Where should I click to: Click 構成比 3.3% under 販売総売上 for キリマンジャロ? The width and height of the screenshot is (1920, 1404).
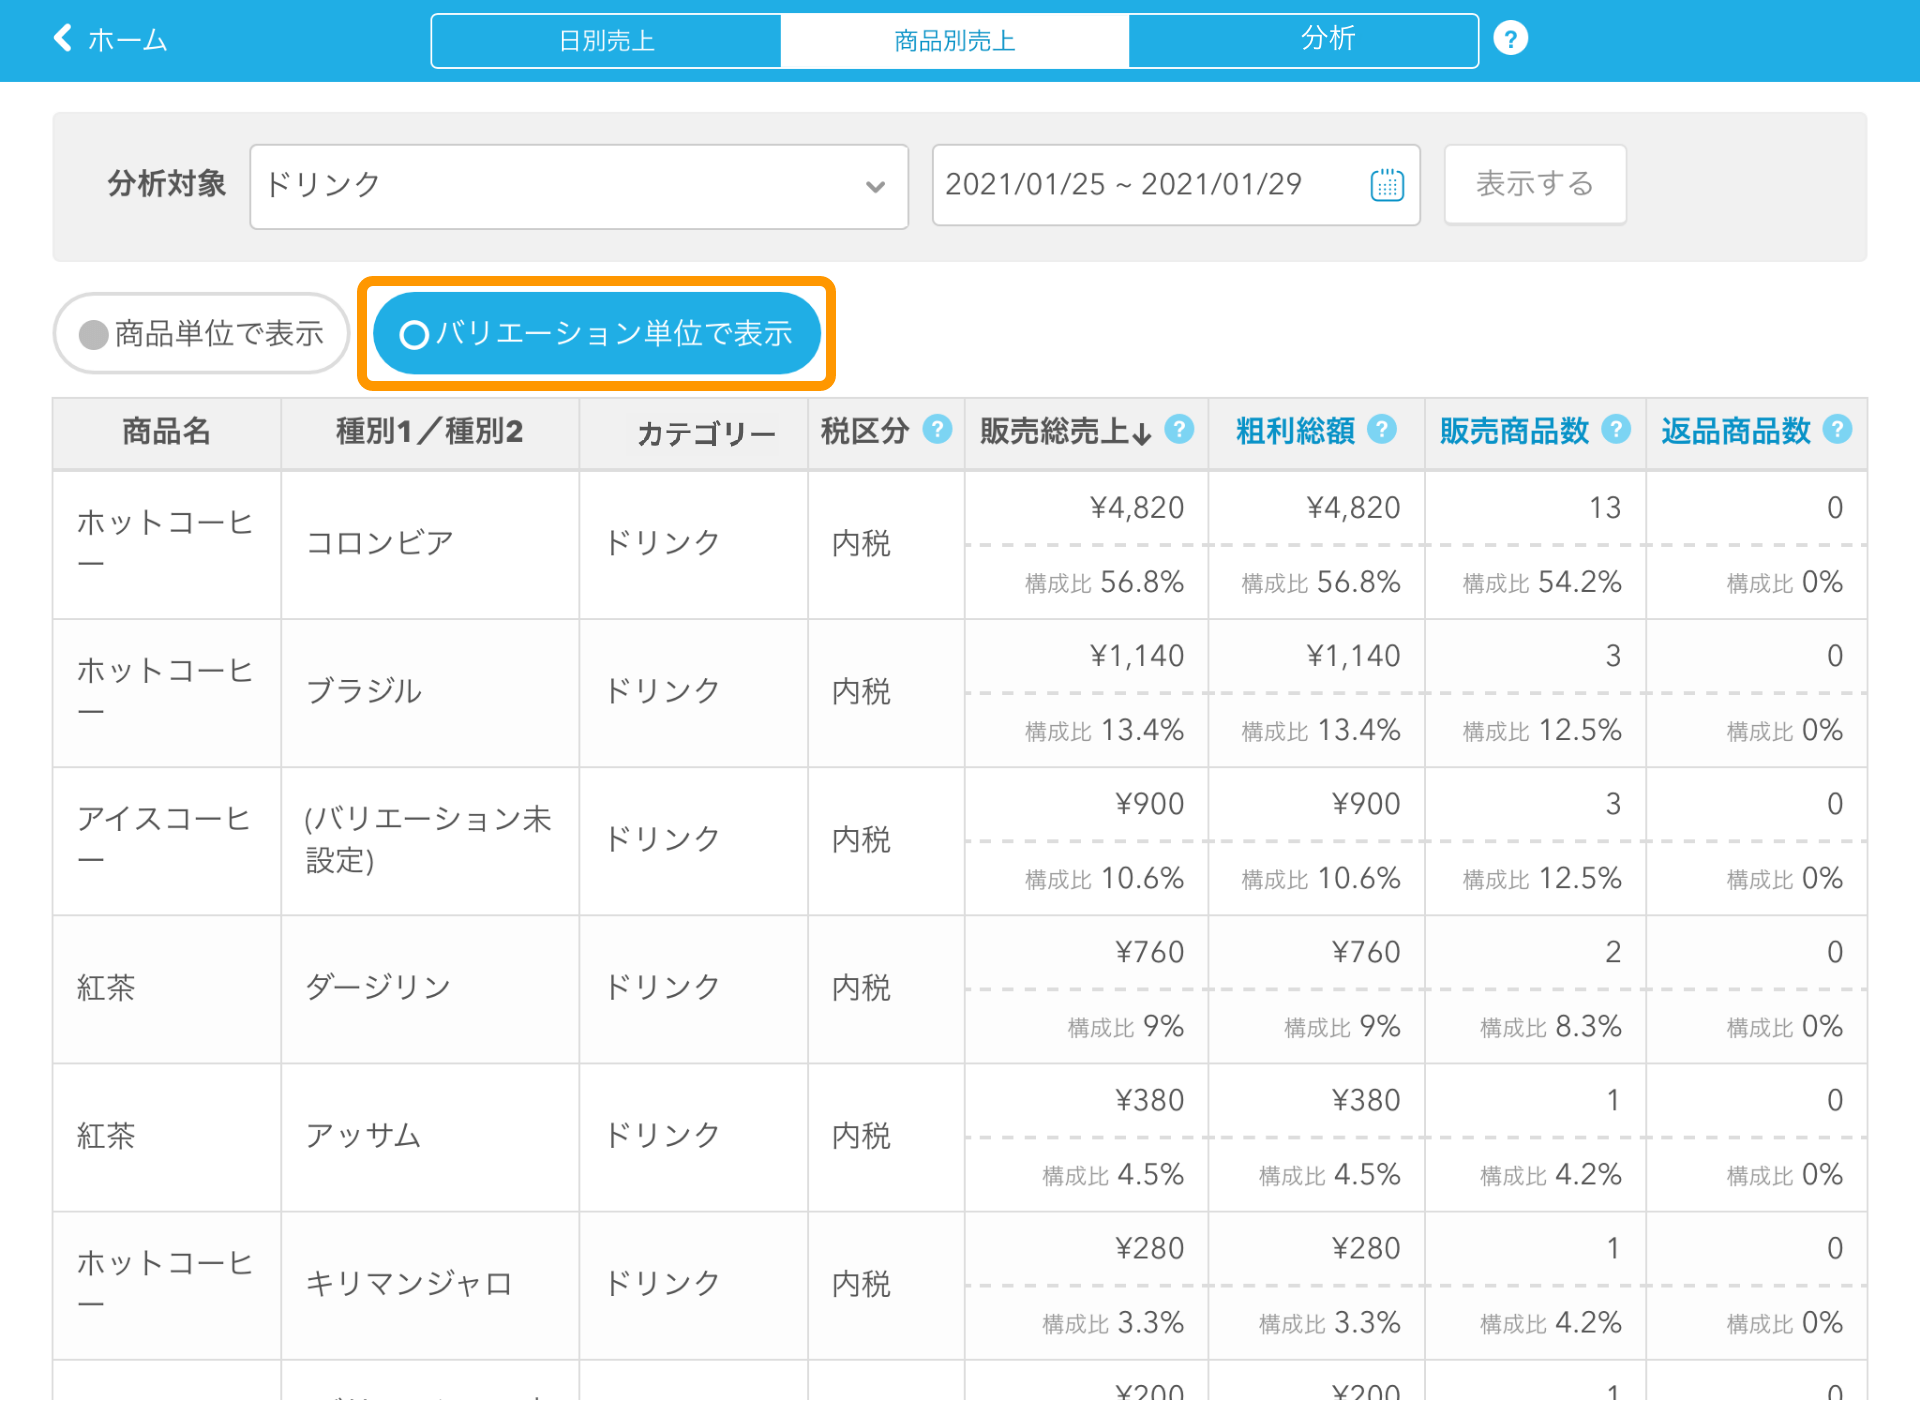pos(1113,1323)
